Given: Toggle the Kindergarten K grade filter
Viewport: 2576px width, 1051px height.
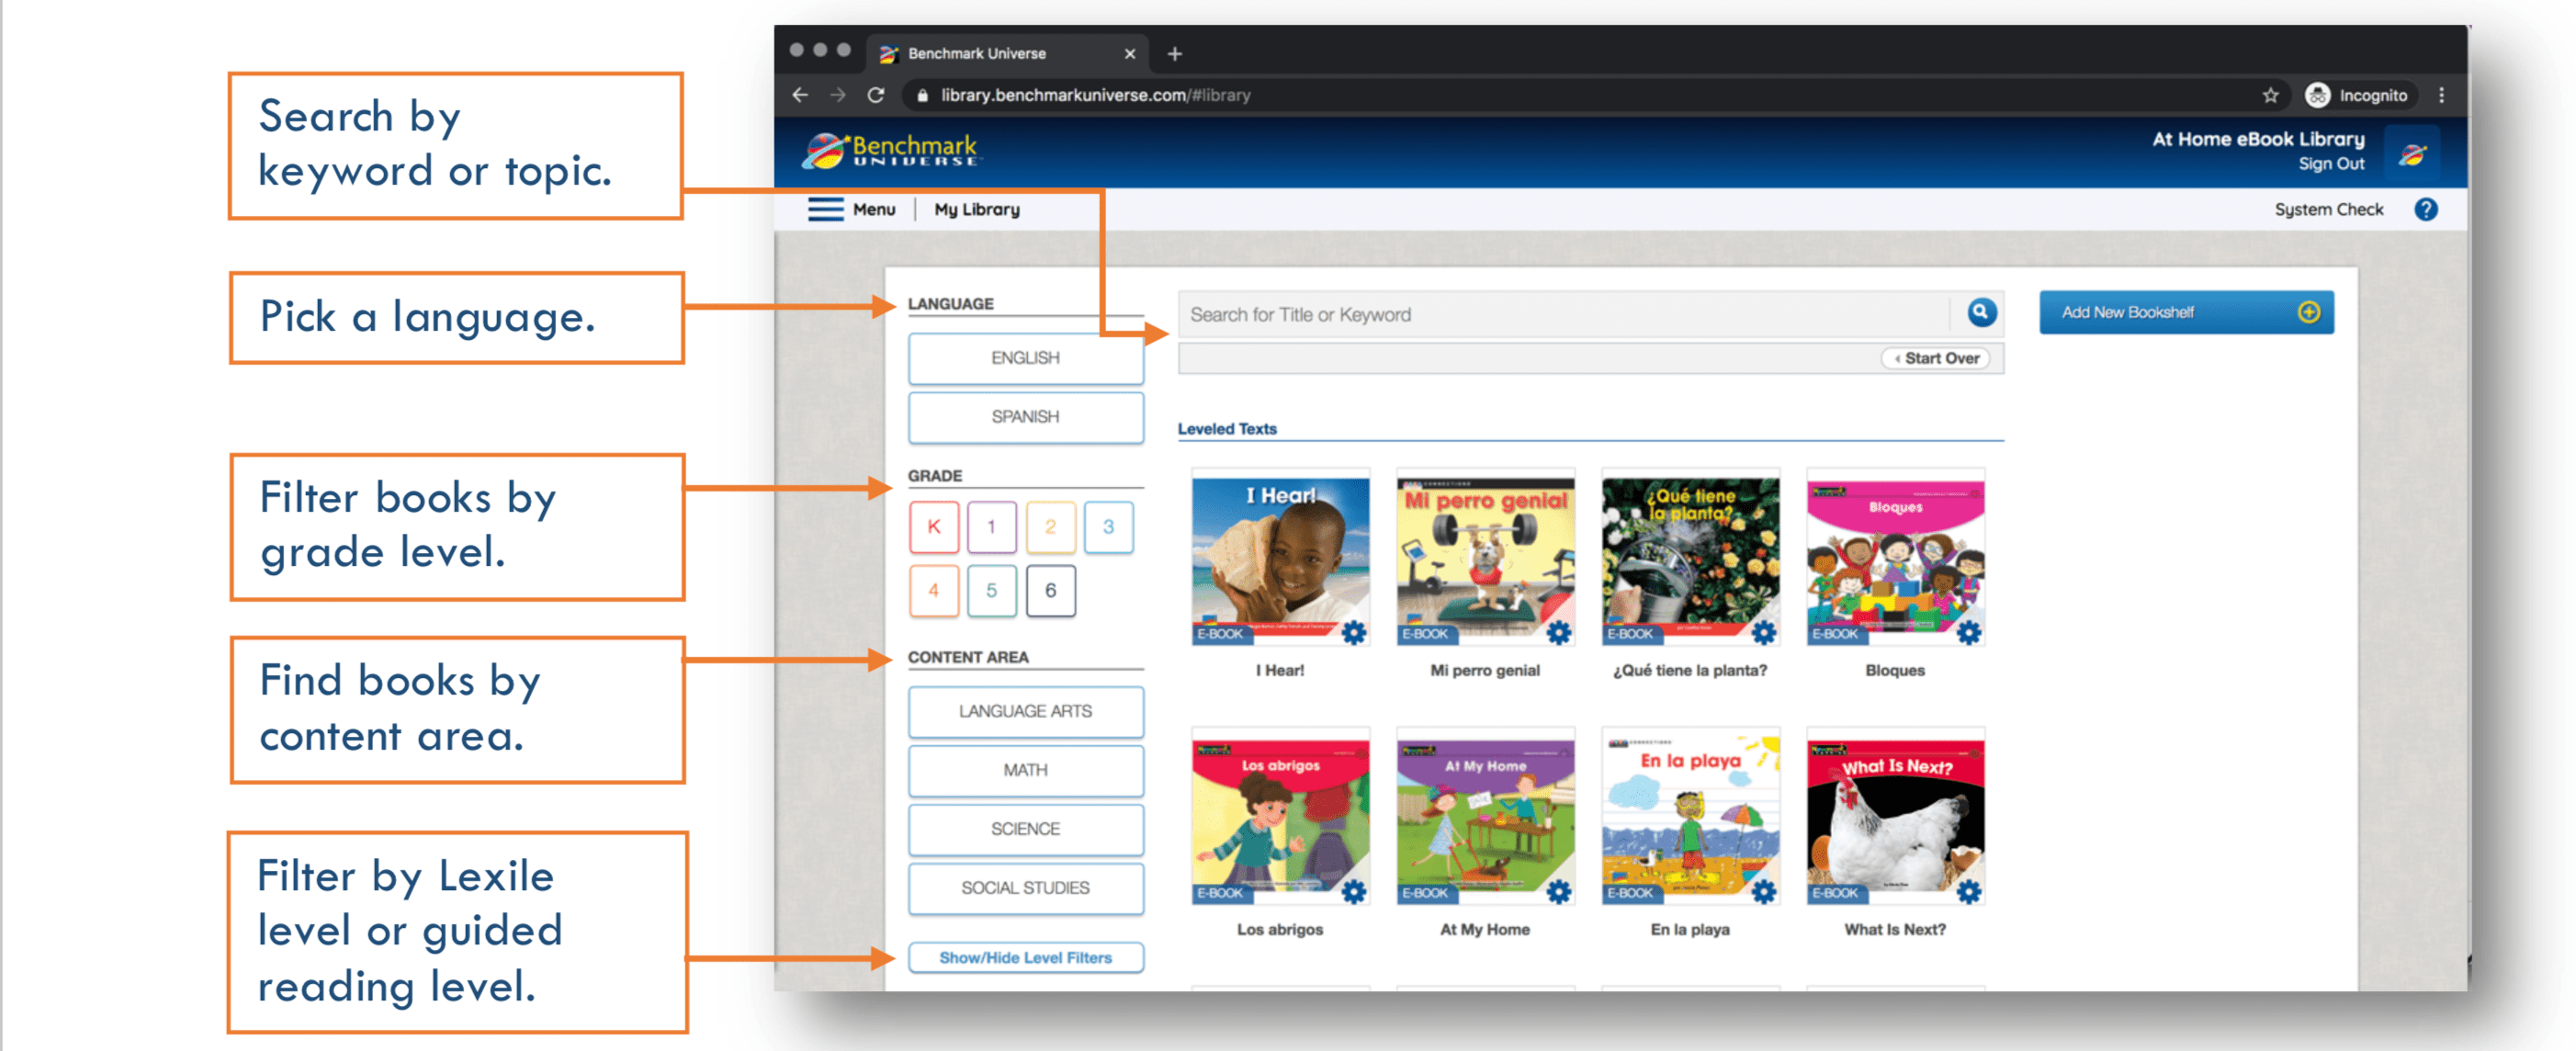Looking at the screenshot, I should click(934, 527).
